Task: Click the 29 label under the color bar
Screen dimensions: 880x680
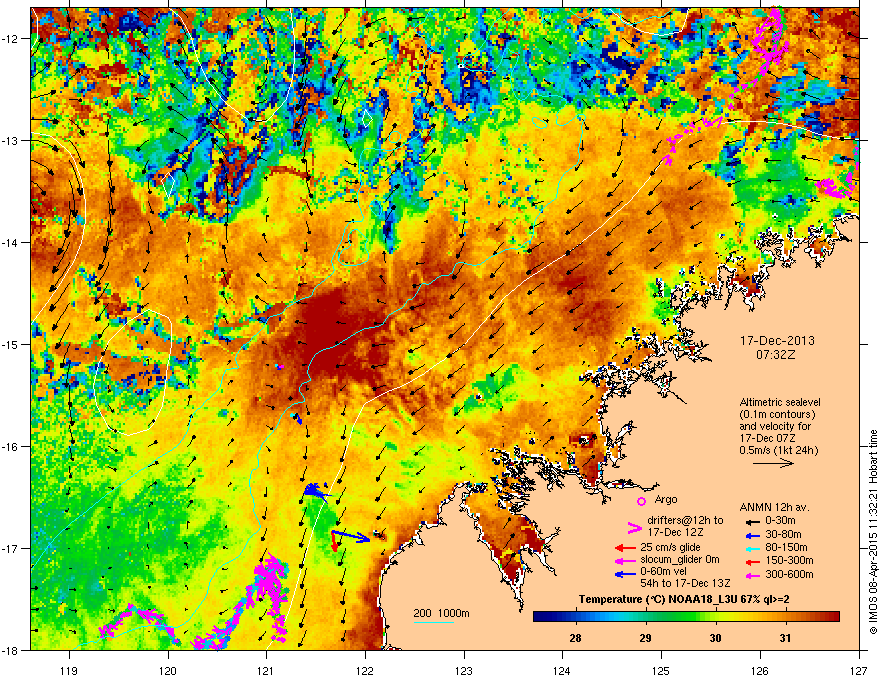Action: (645, 638)
